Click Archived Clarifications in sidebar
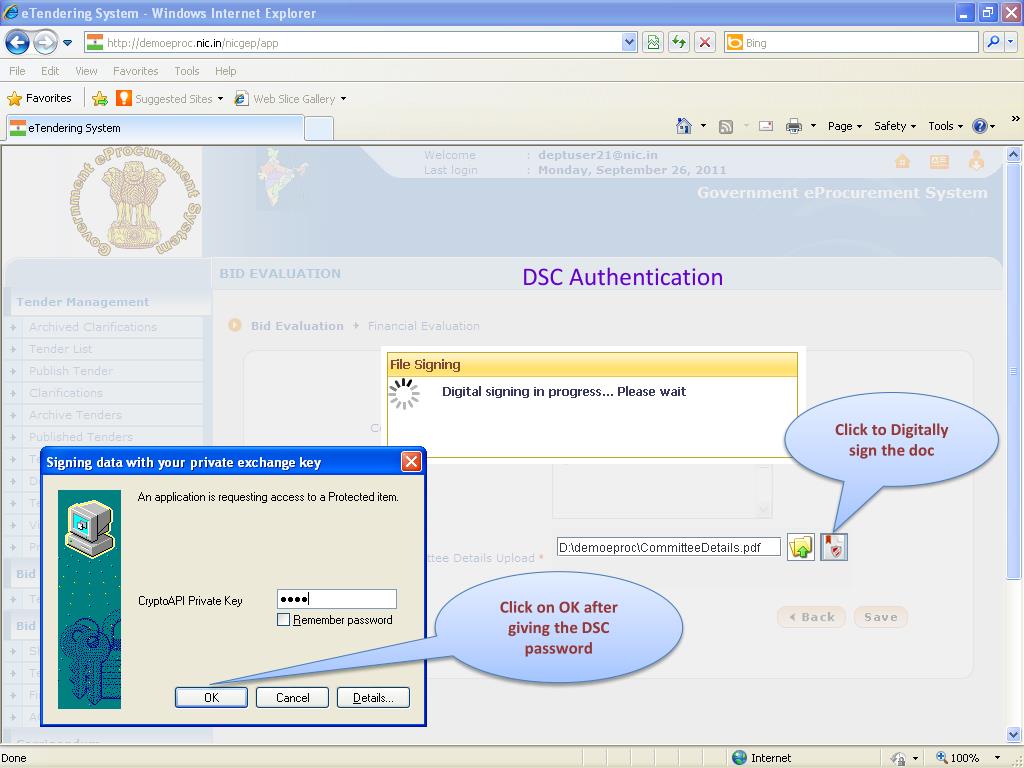The width and height of the screenshot is (1024, 768). click(93, 327)
